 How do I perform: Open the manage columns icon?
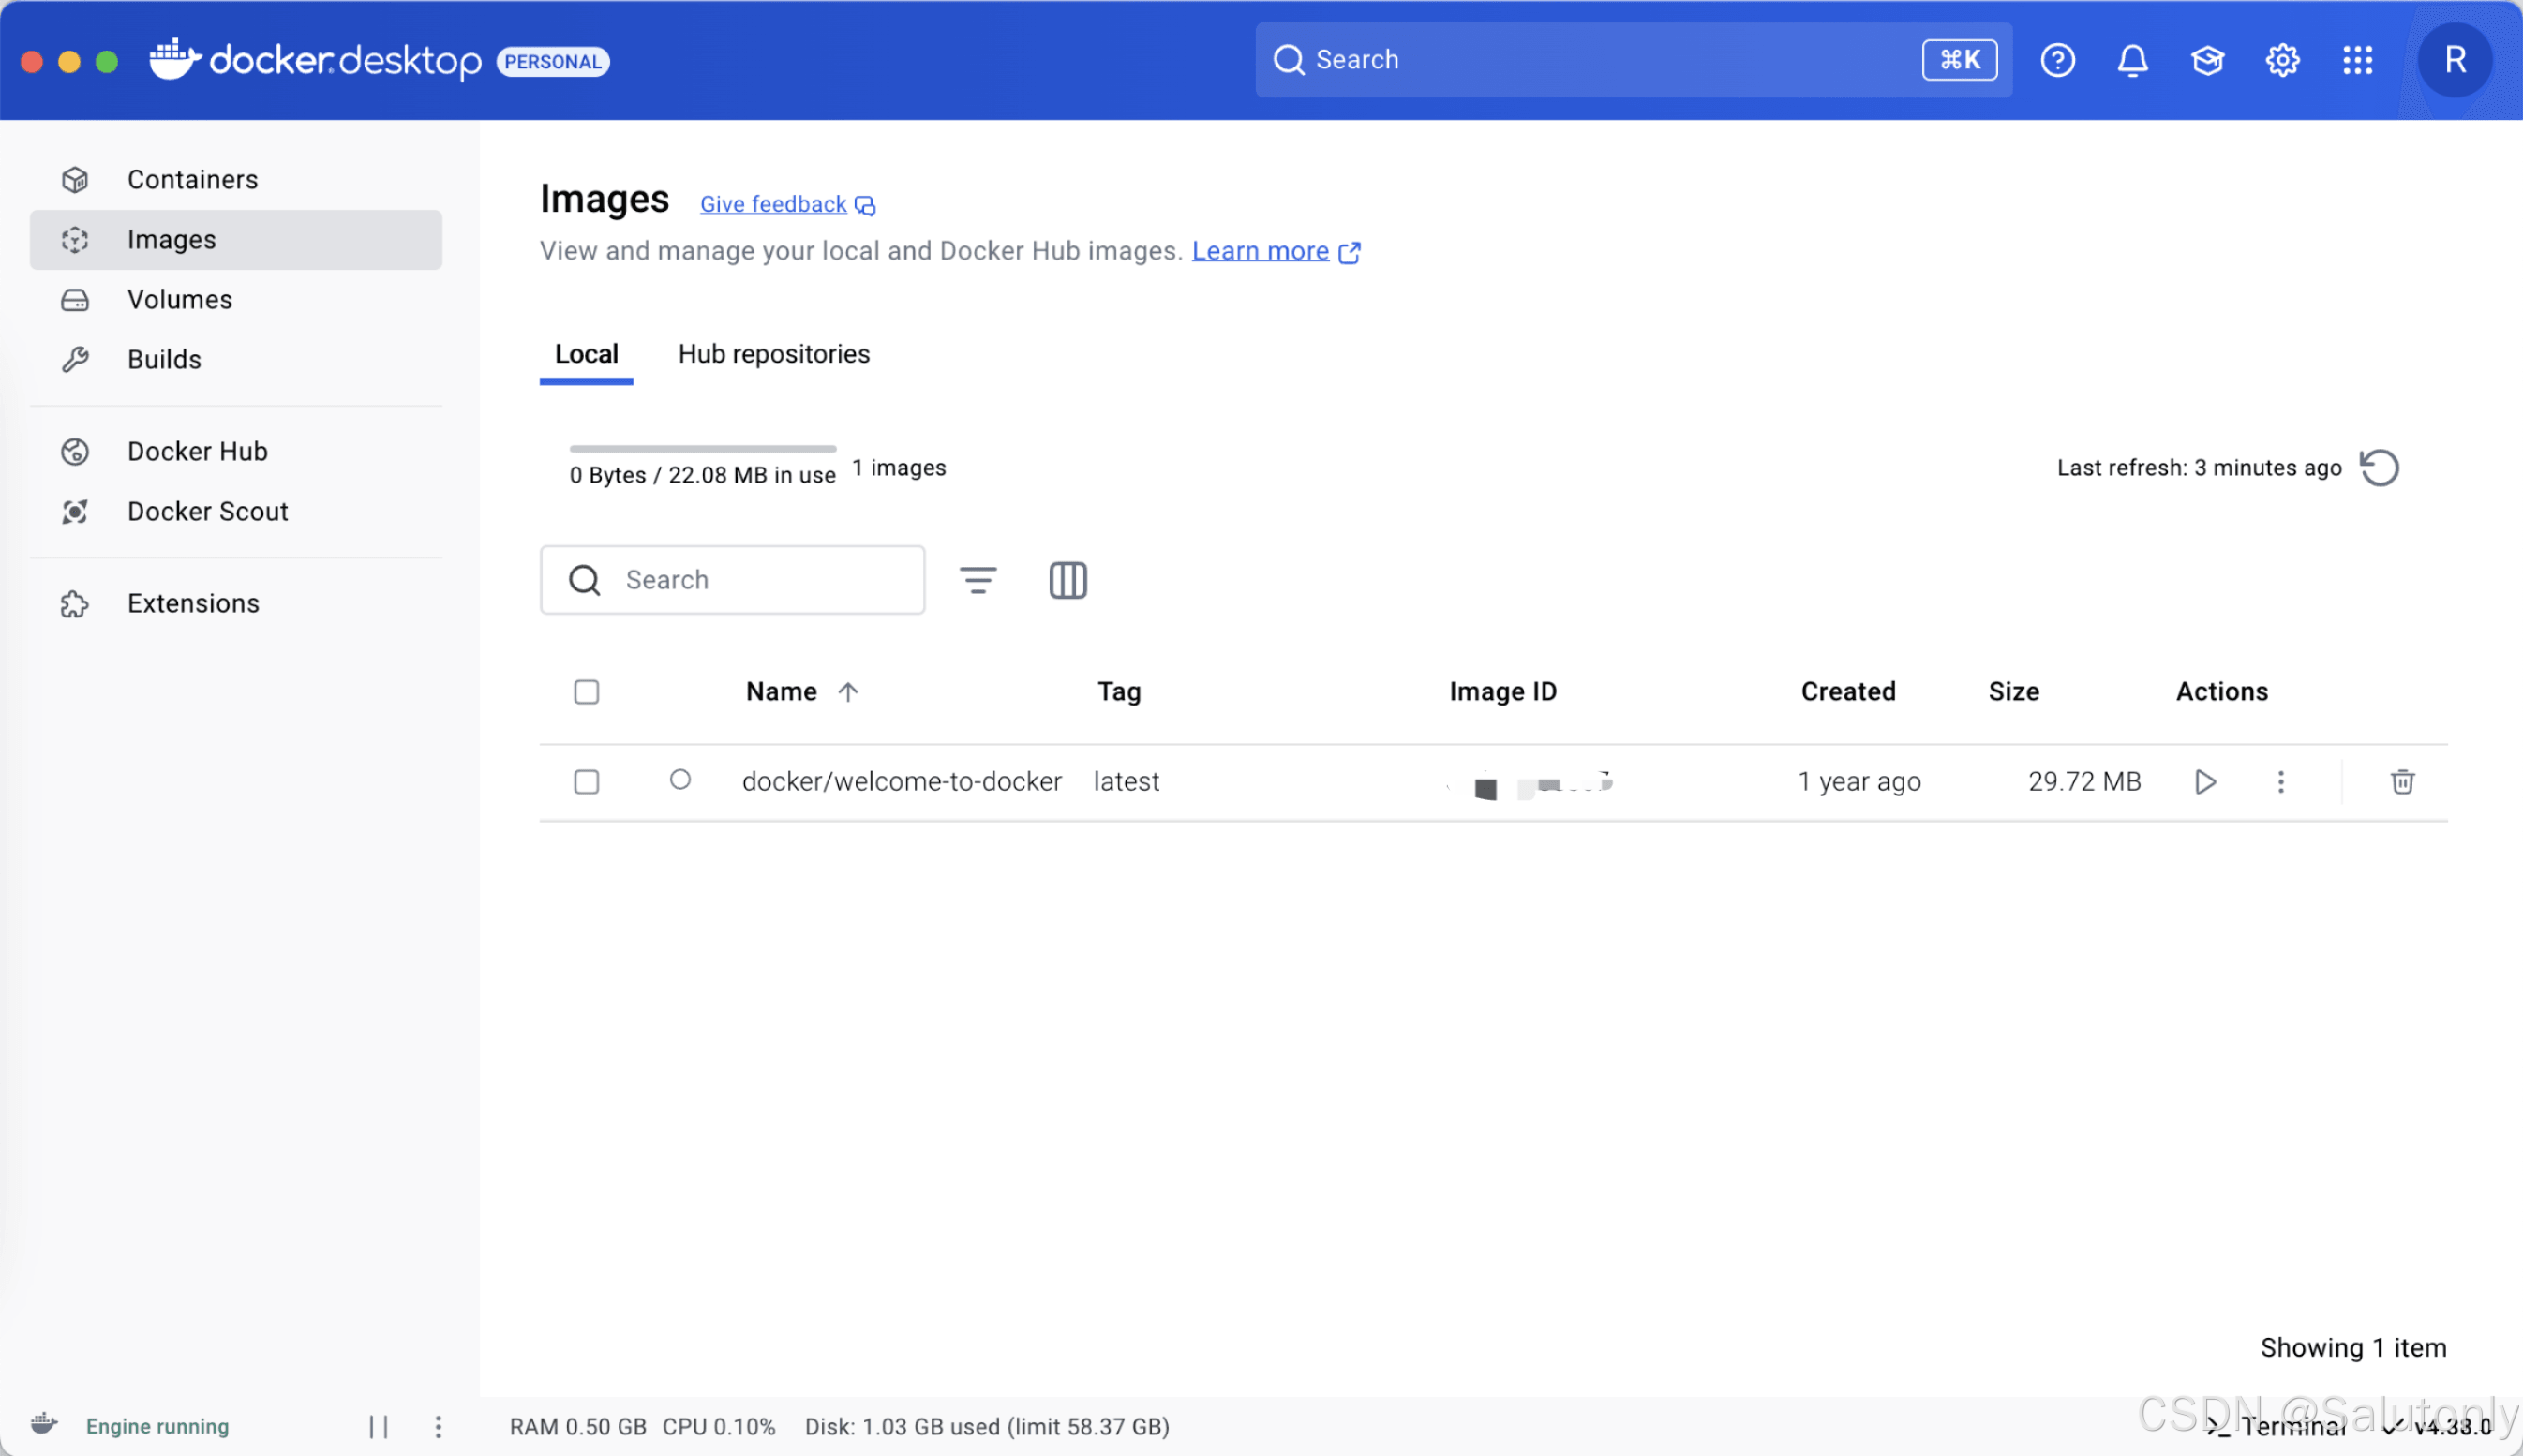pos(1067,580)
